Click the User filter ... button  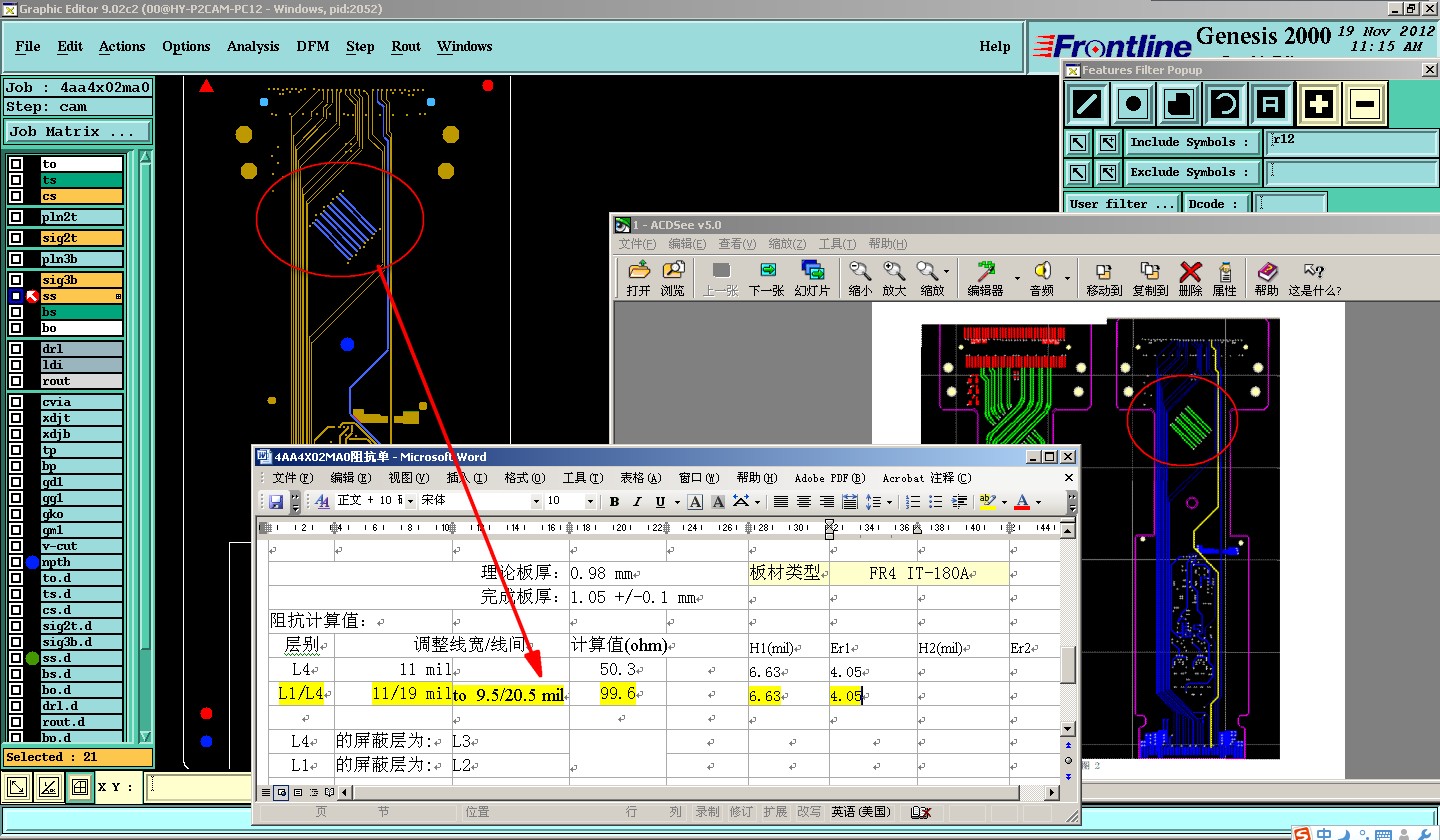pyautogui.click(x=1122, y=203)
